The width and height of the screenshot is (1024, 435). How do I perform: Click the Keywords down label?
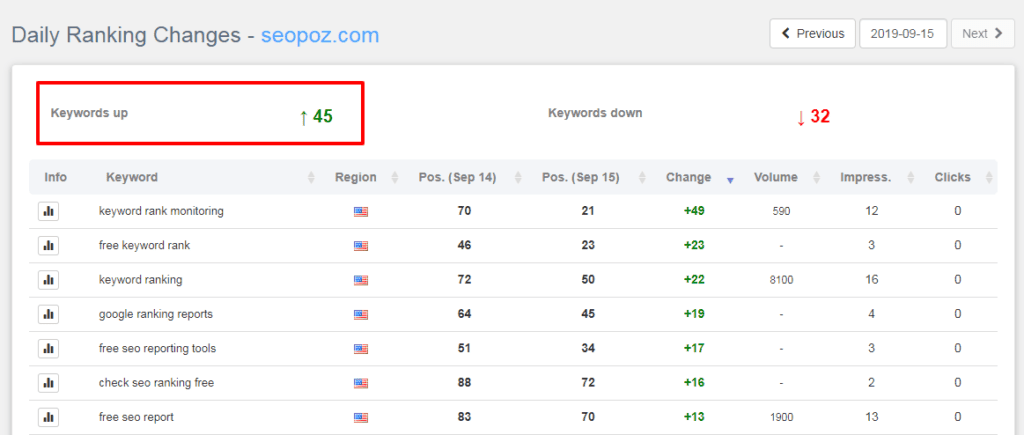point(595,113)
